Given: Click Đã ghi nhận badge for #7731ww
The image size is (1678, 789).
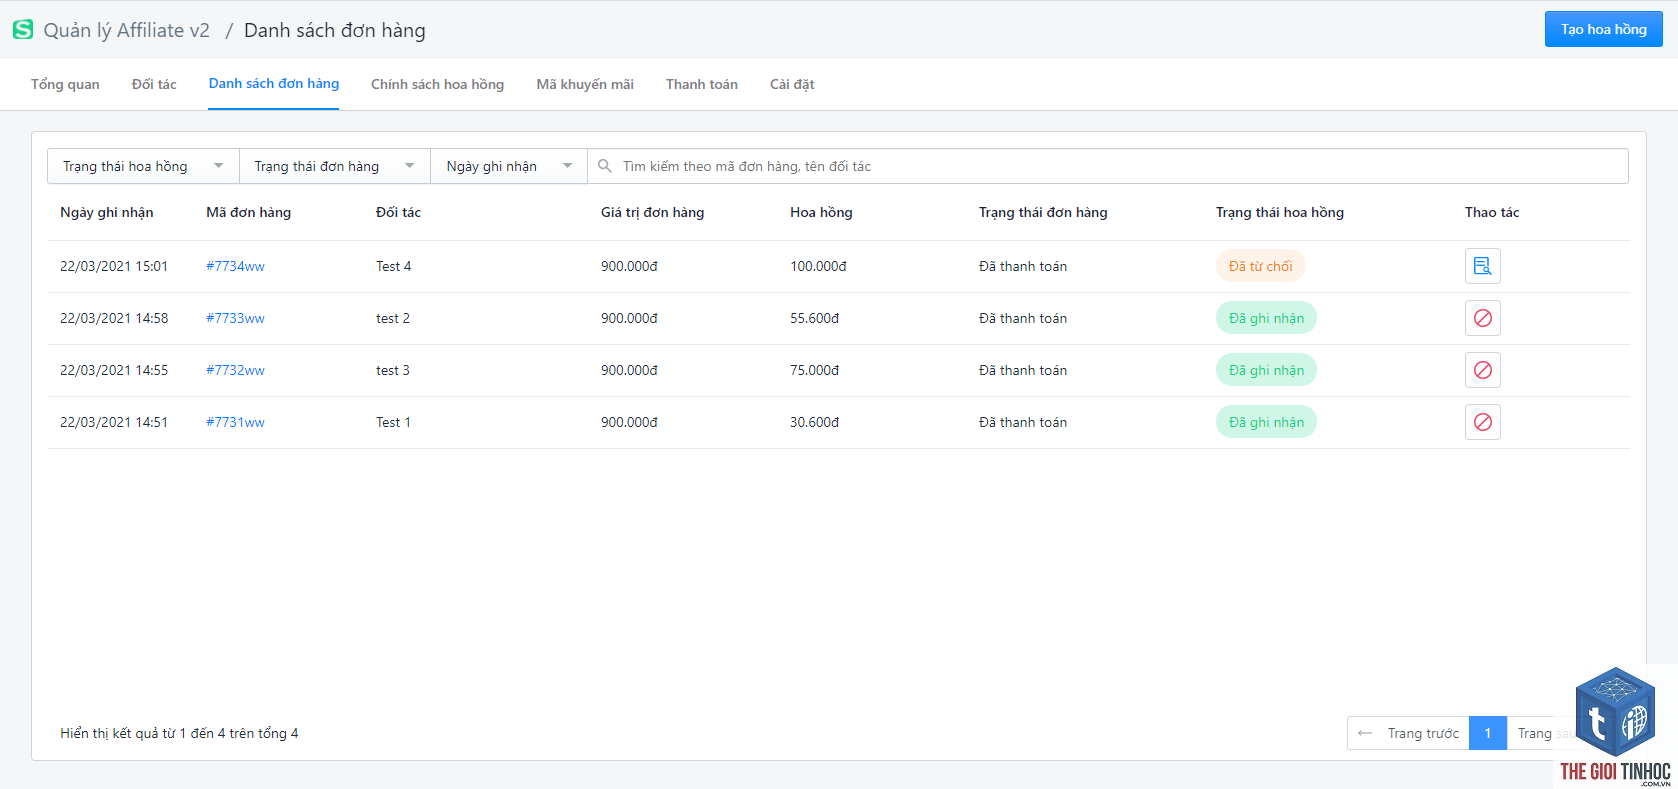Looking at the screenshot, I should 1266,422.
